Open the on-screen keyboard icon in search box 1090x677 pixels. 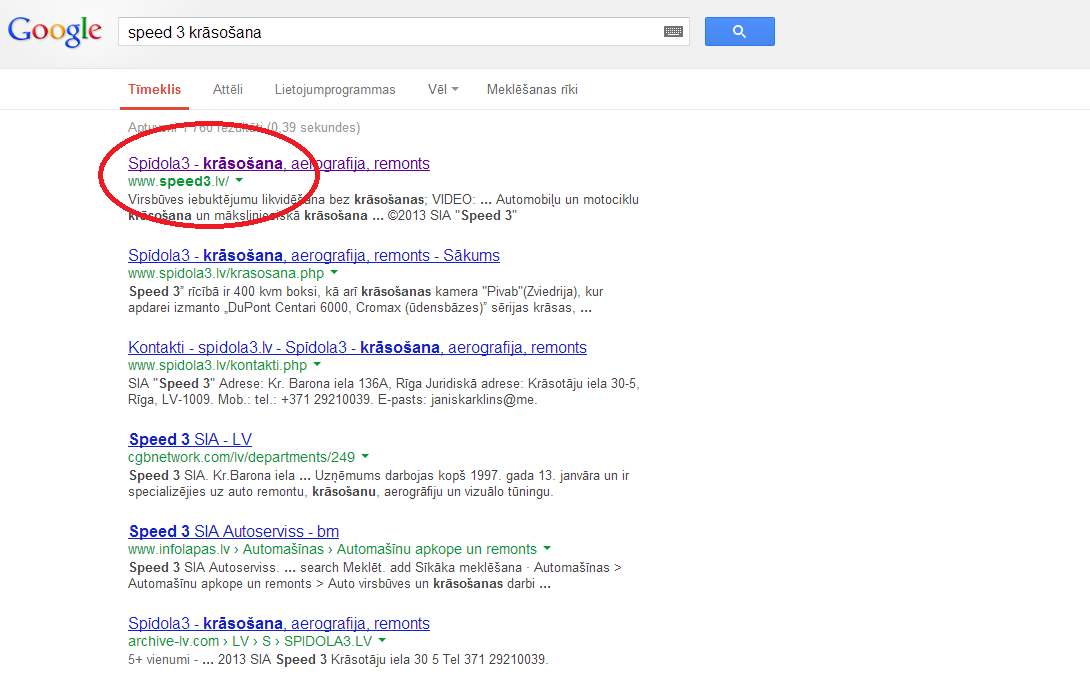674,32
